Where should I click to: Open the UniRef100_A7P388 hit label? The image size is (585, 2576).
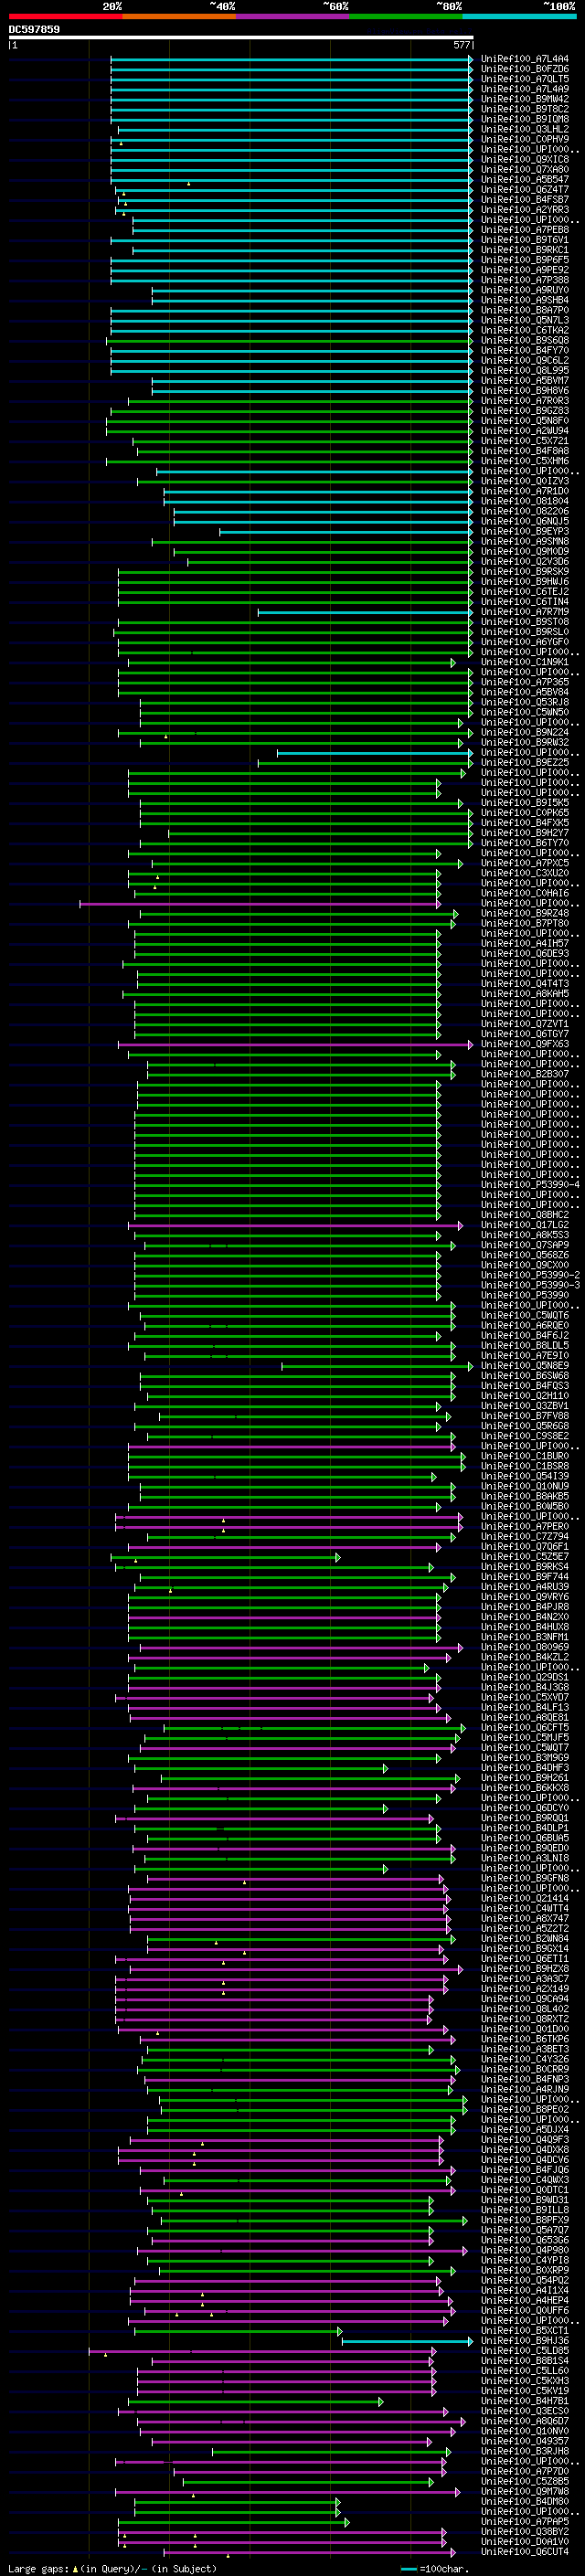[x=525, y=280]
